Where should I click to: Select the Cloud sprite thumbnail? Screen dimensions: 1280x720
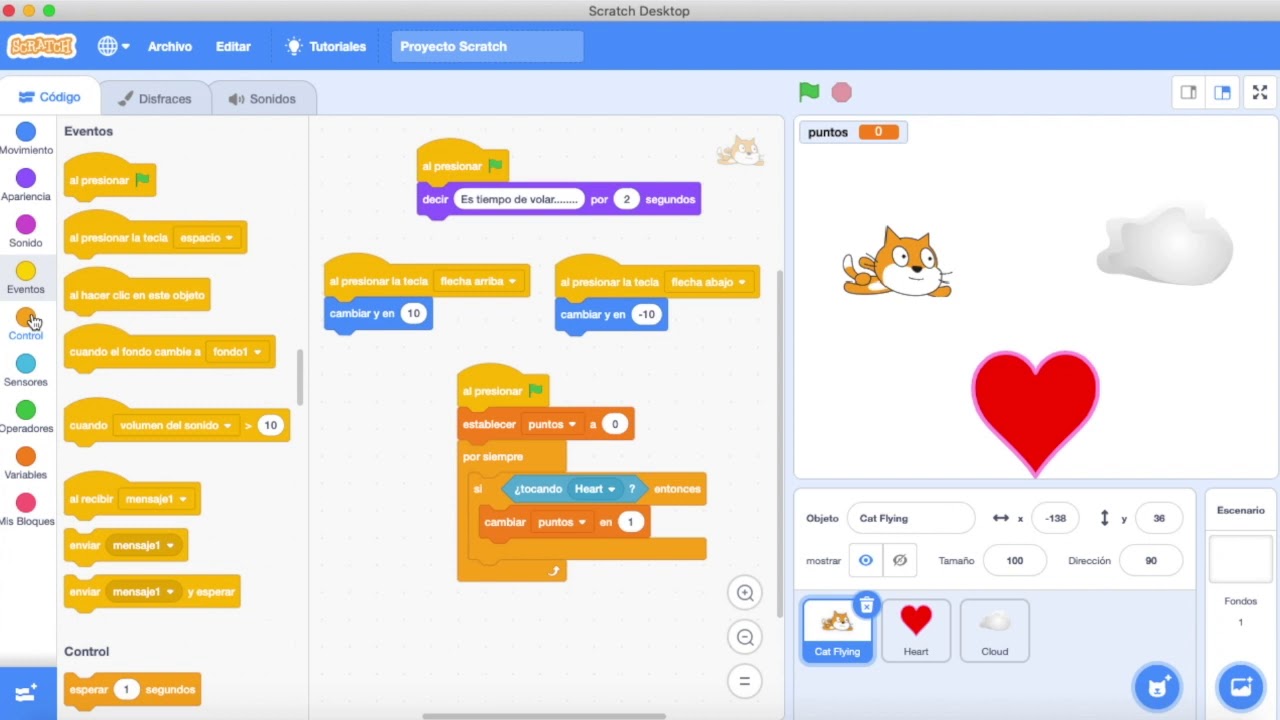tap(995, 631)
